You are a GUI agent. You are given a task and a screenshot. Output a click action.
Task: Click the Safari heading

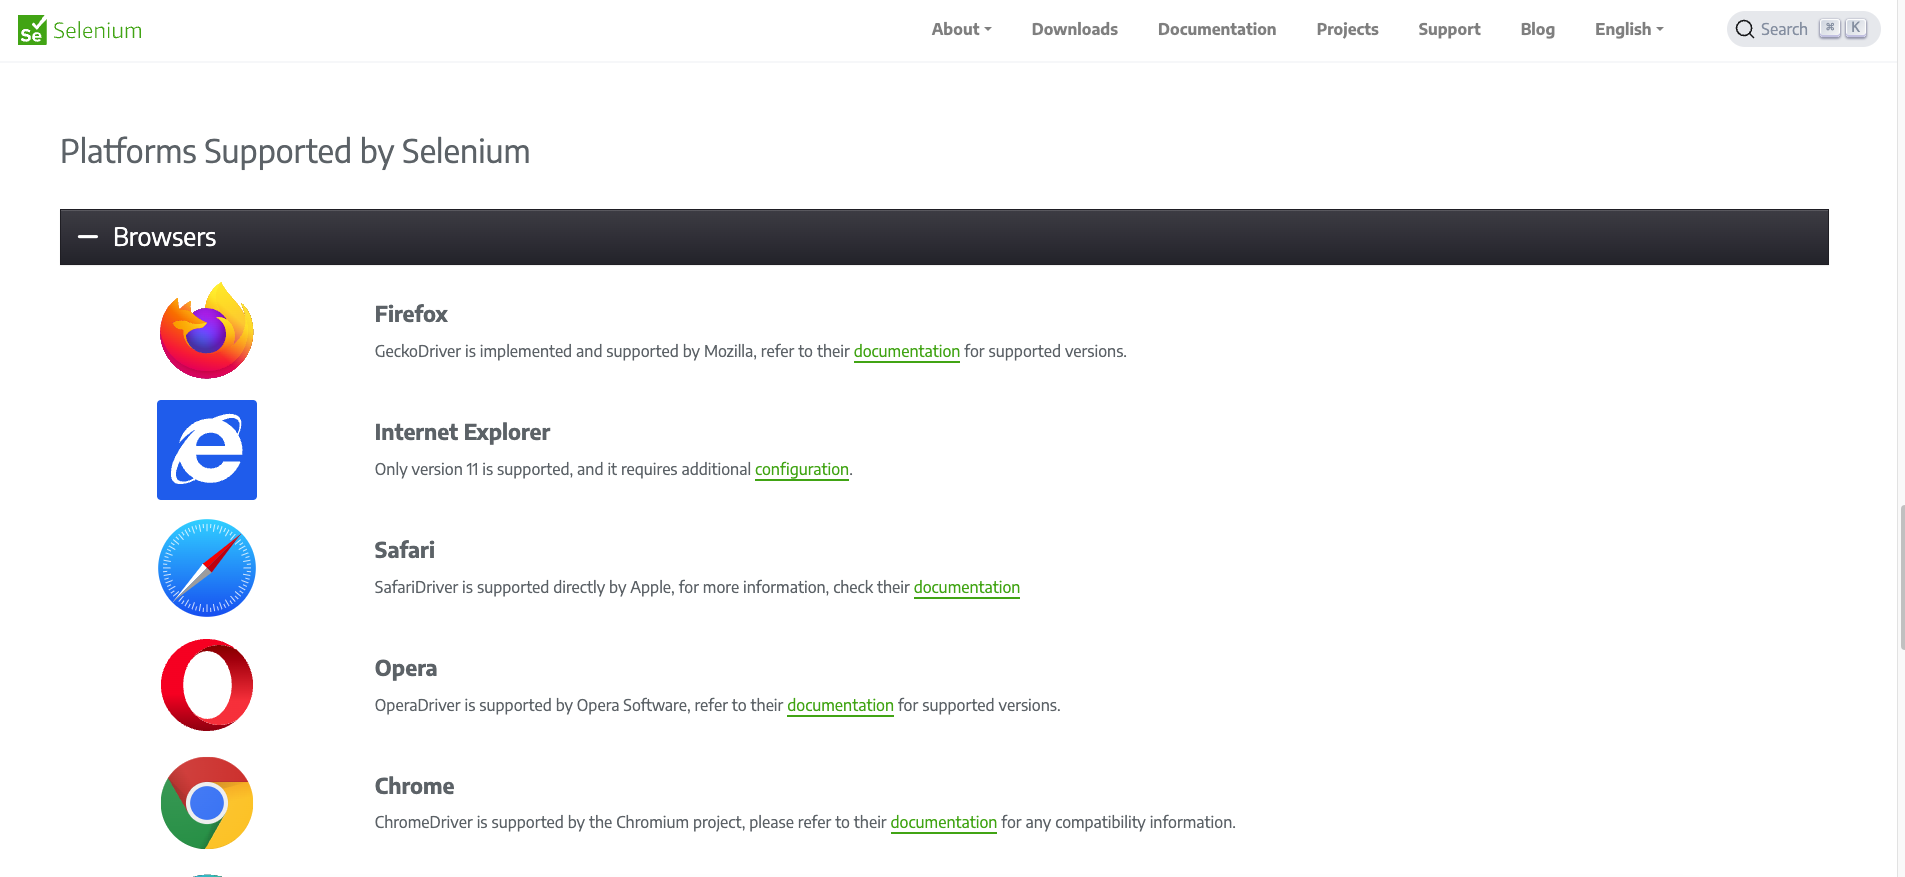[405, 550]
